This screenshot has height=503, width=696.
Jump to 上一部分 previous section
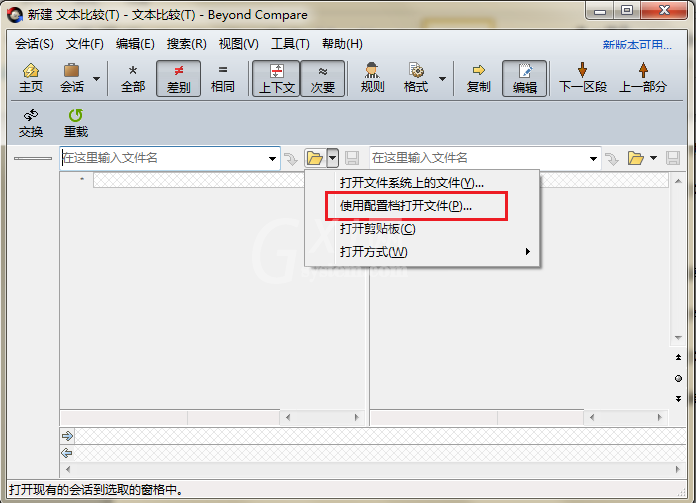(x=643, y=78)
